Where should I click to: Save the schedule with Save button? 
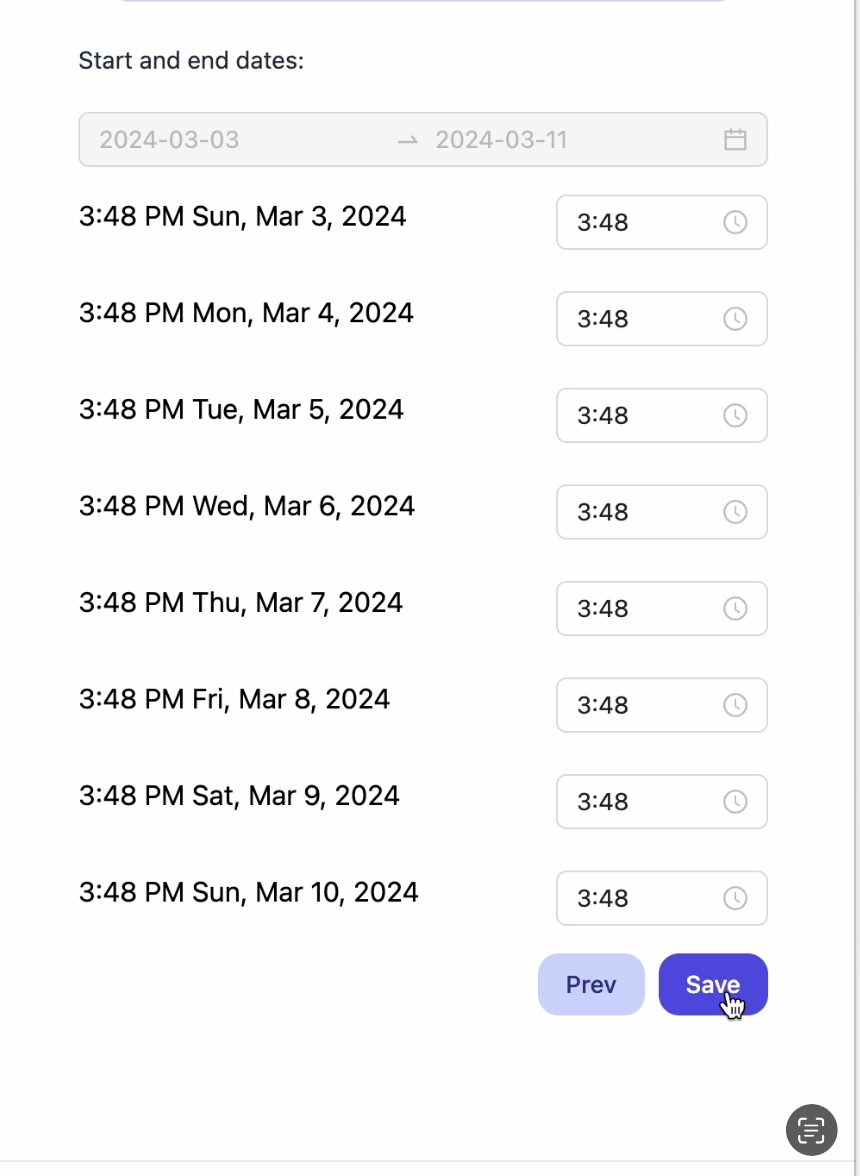713,984
